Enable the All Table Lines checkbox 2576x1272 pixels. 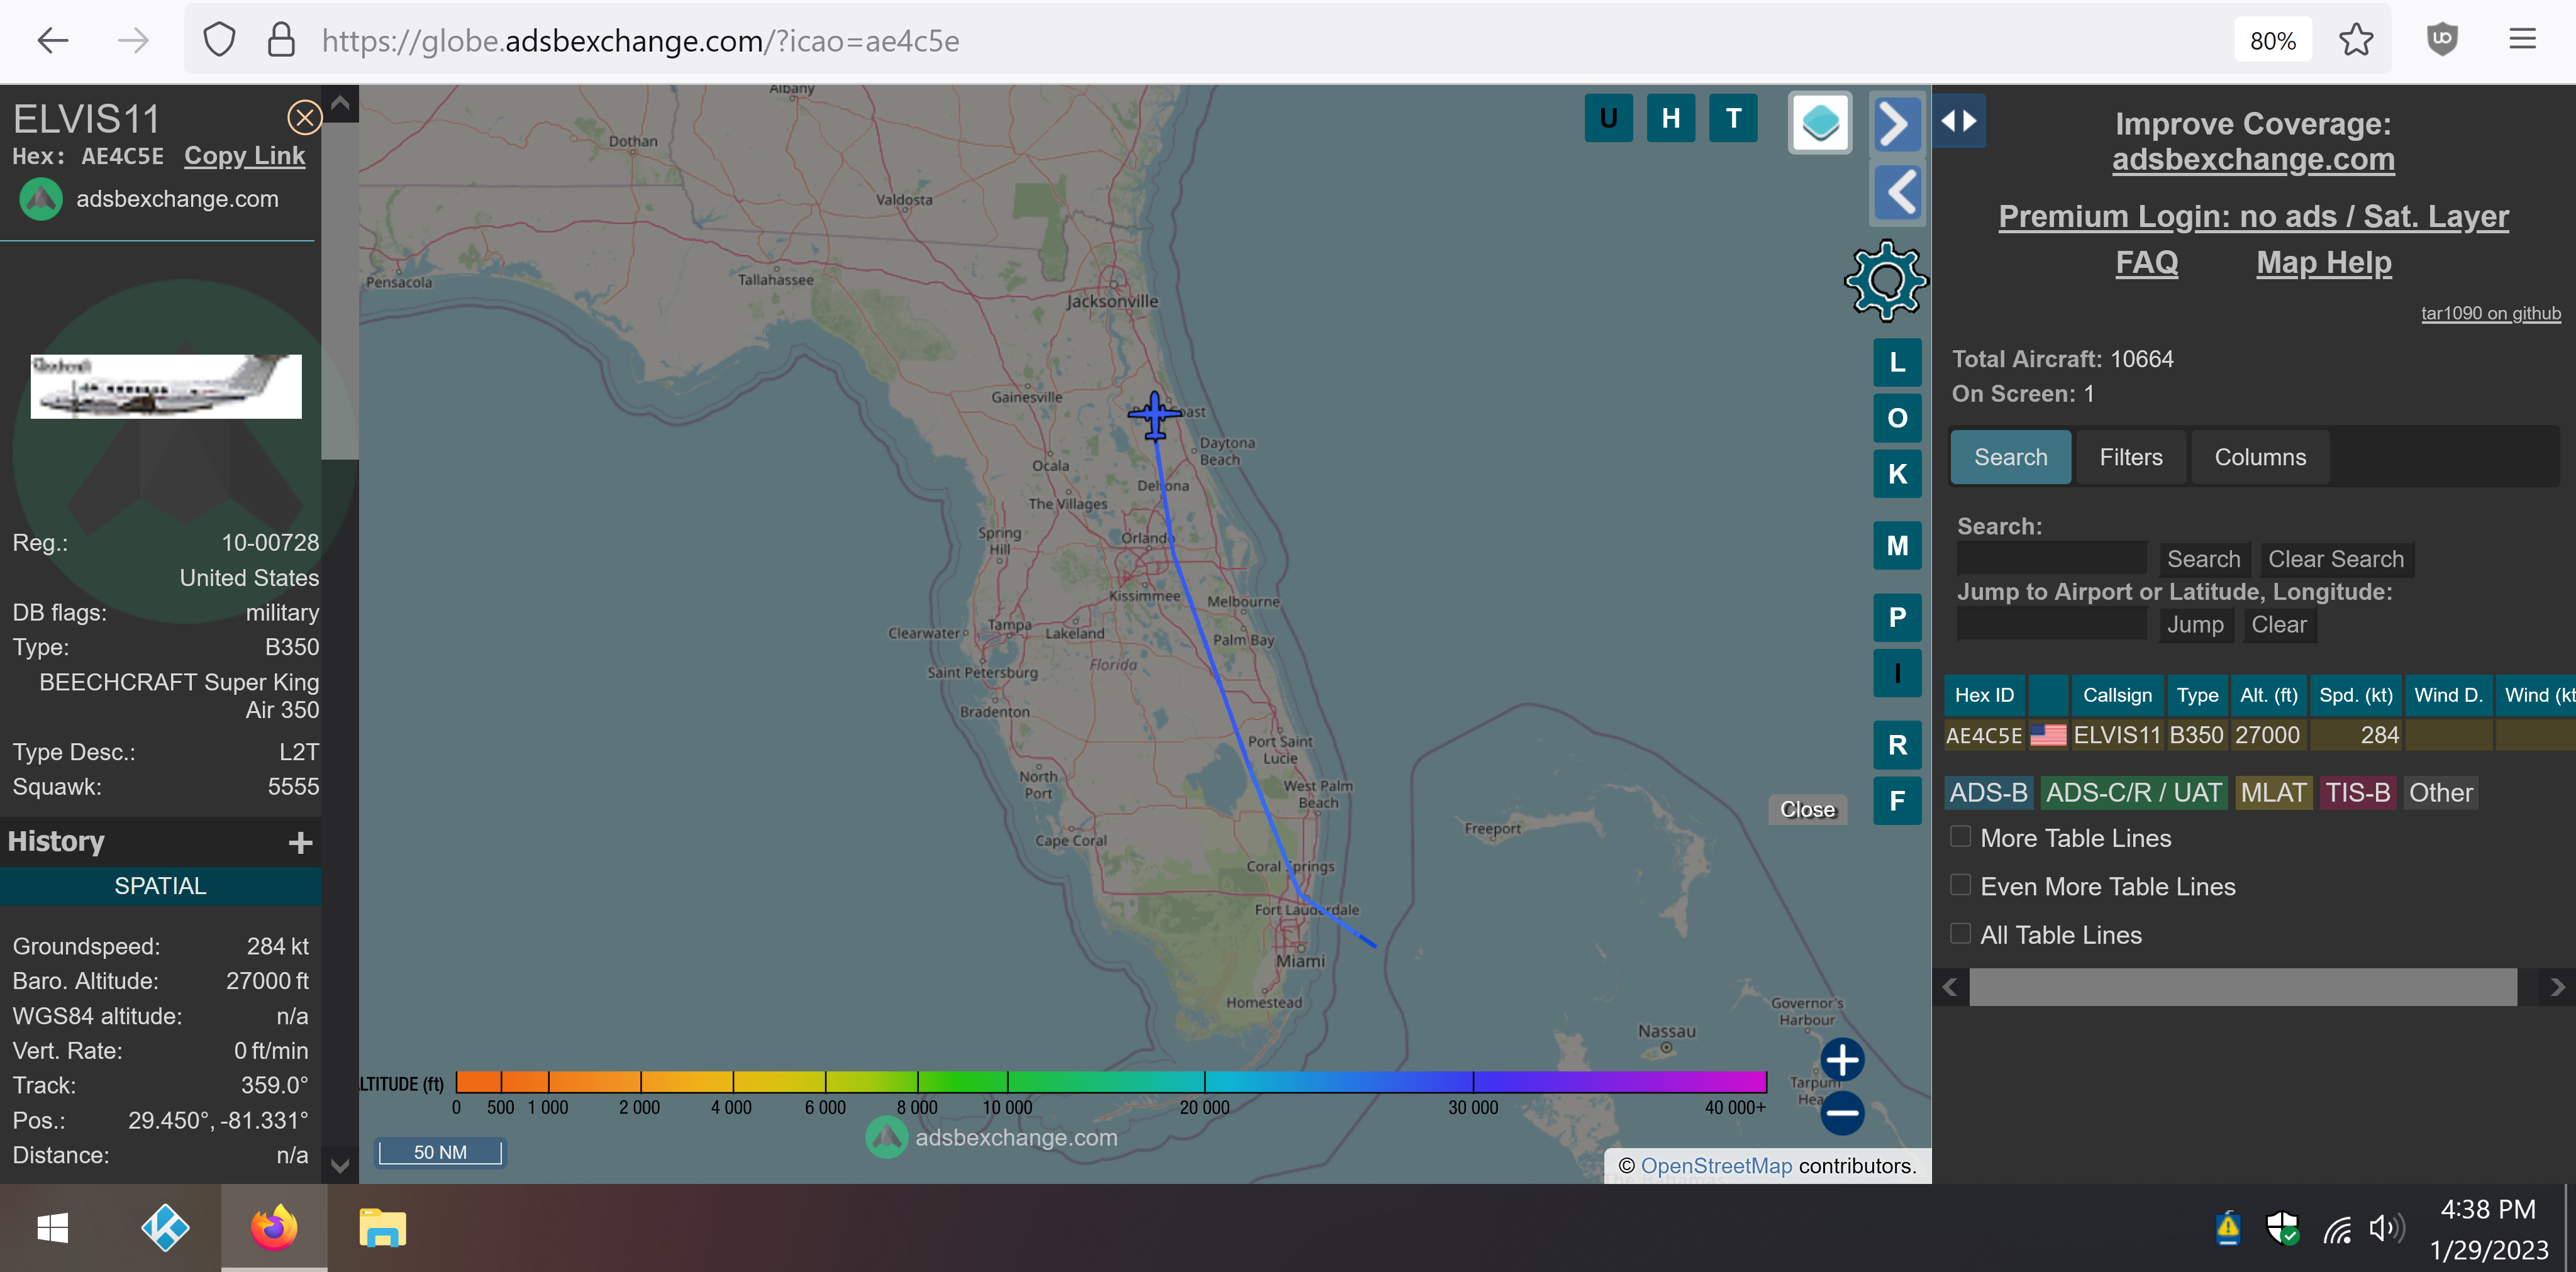[1960, 933]
